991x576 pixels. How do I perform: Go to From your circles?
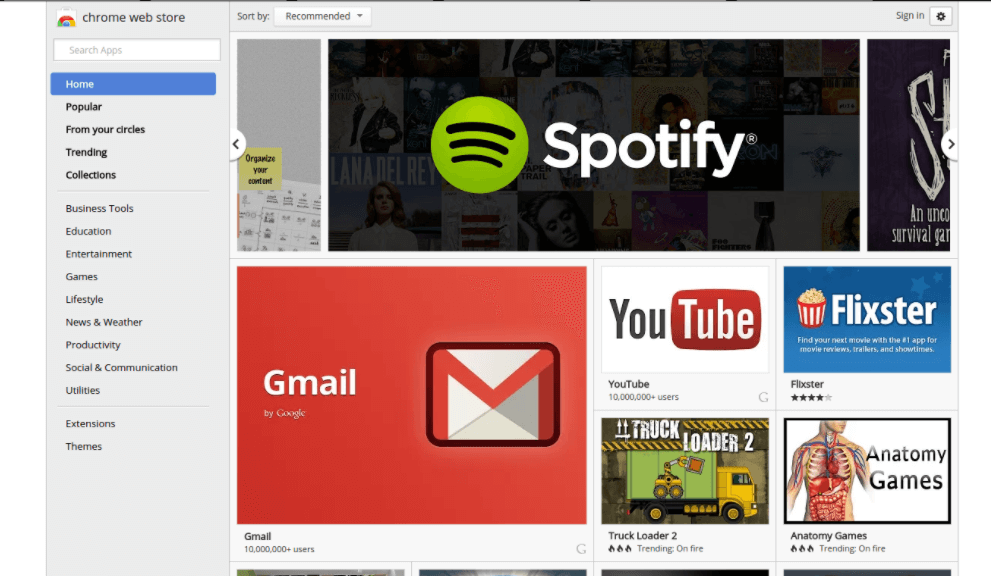point(105,130)
